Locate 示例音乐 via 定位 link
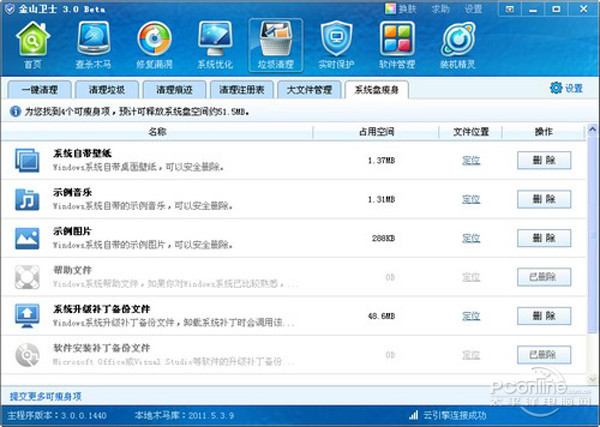The image size is (600, 427). (471, 199)
